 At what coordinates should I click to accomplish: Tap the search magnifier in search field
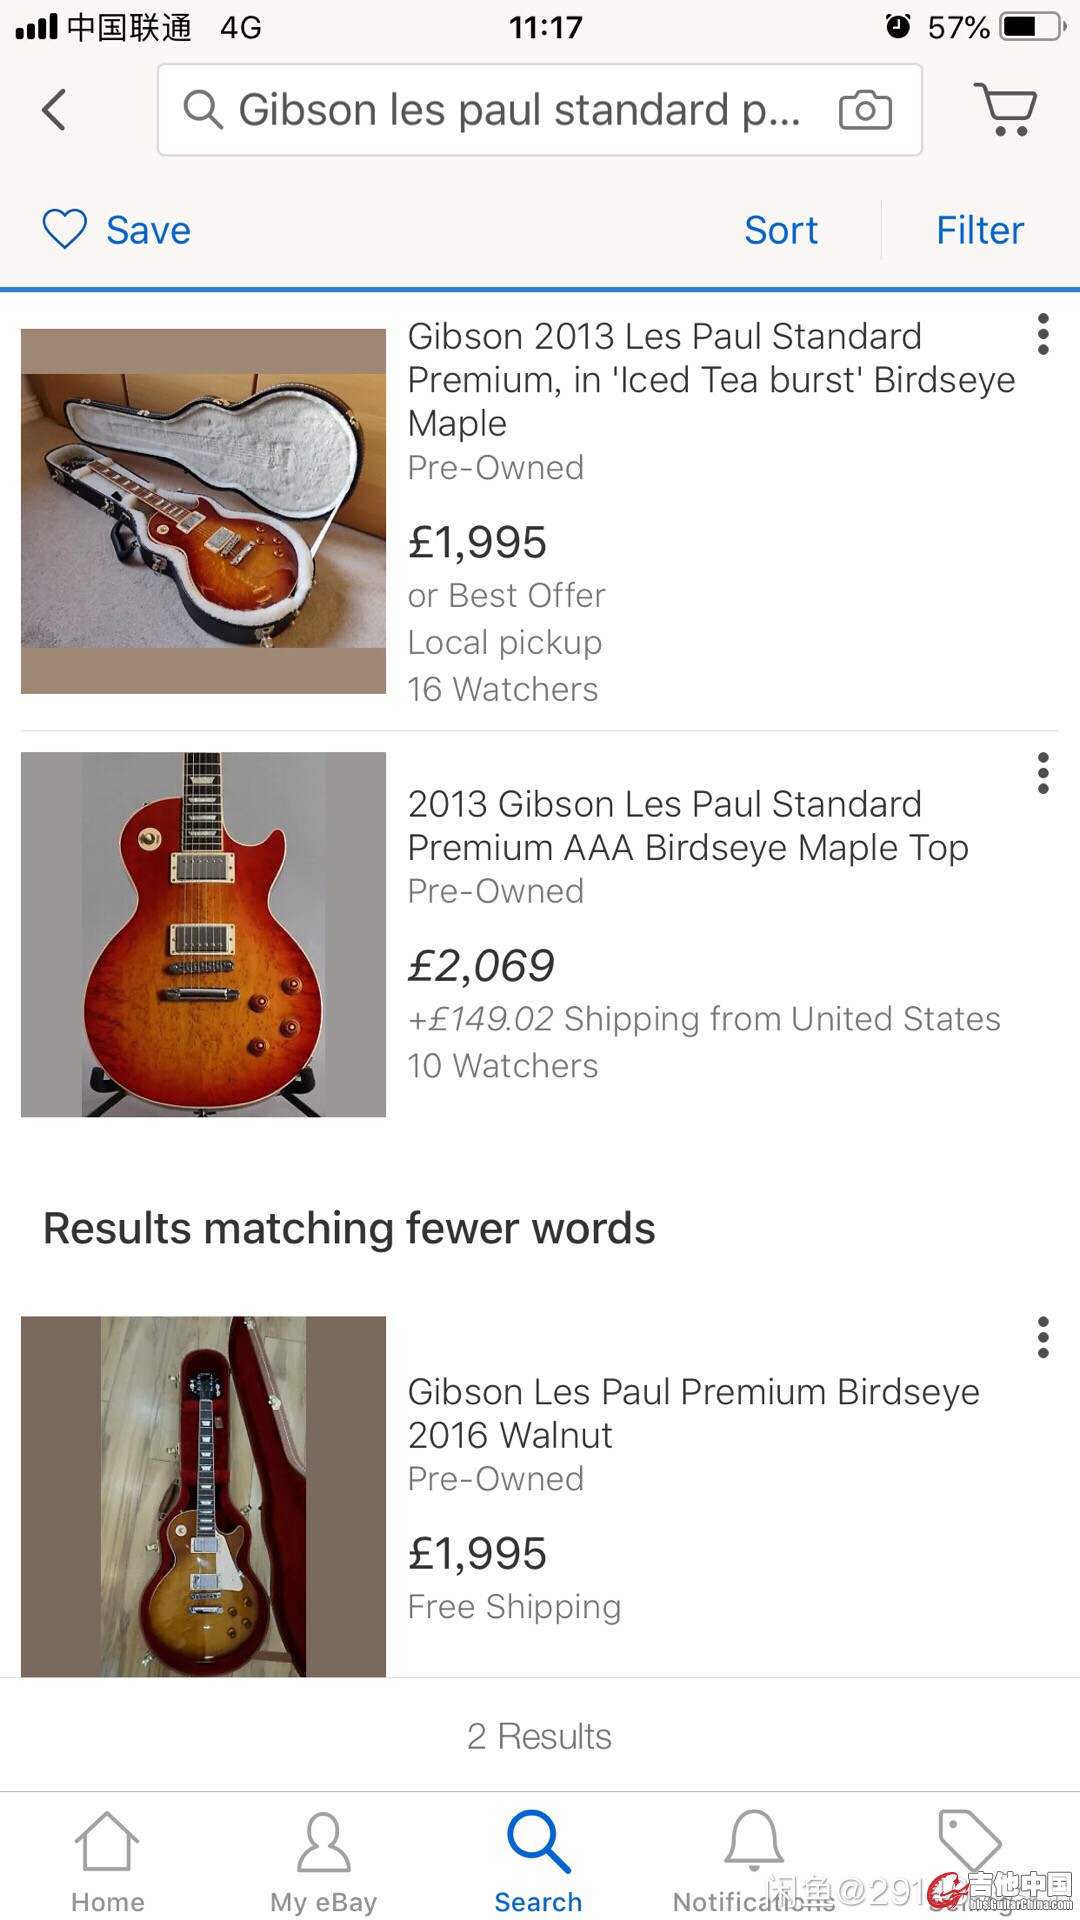click(x=202, y=110)
